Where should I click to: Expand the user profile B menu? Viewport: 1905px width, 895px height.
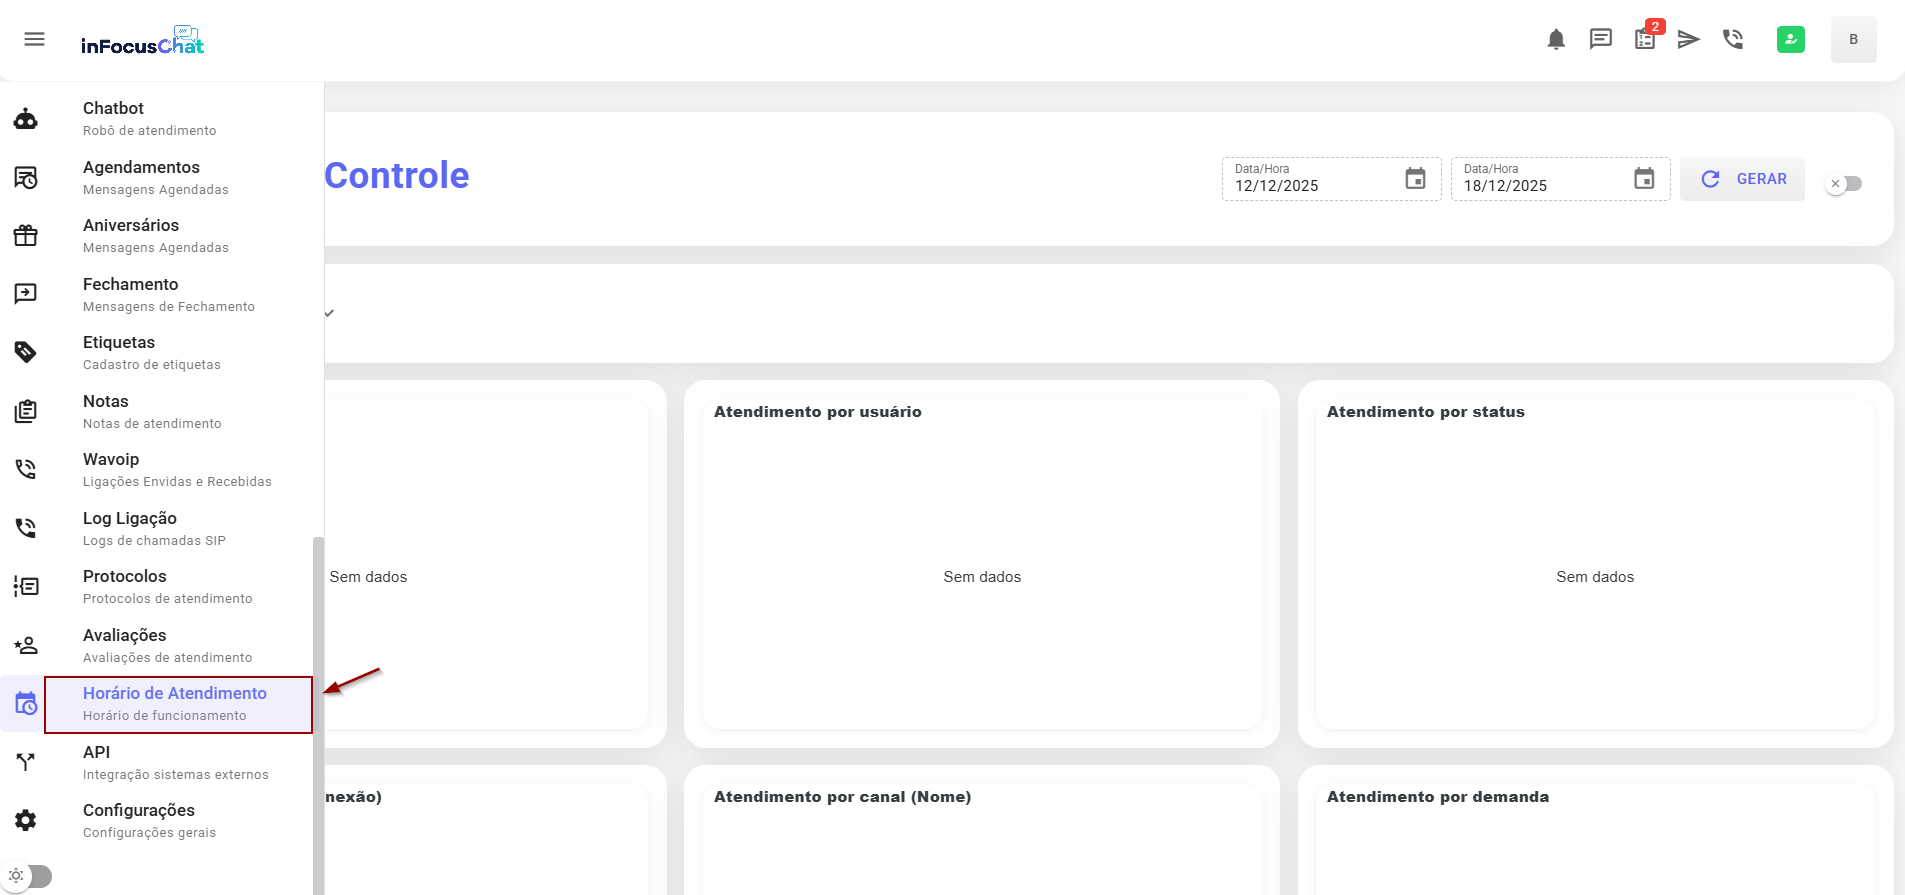click(1853, 39)
